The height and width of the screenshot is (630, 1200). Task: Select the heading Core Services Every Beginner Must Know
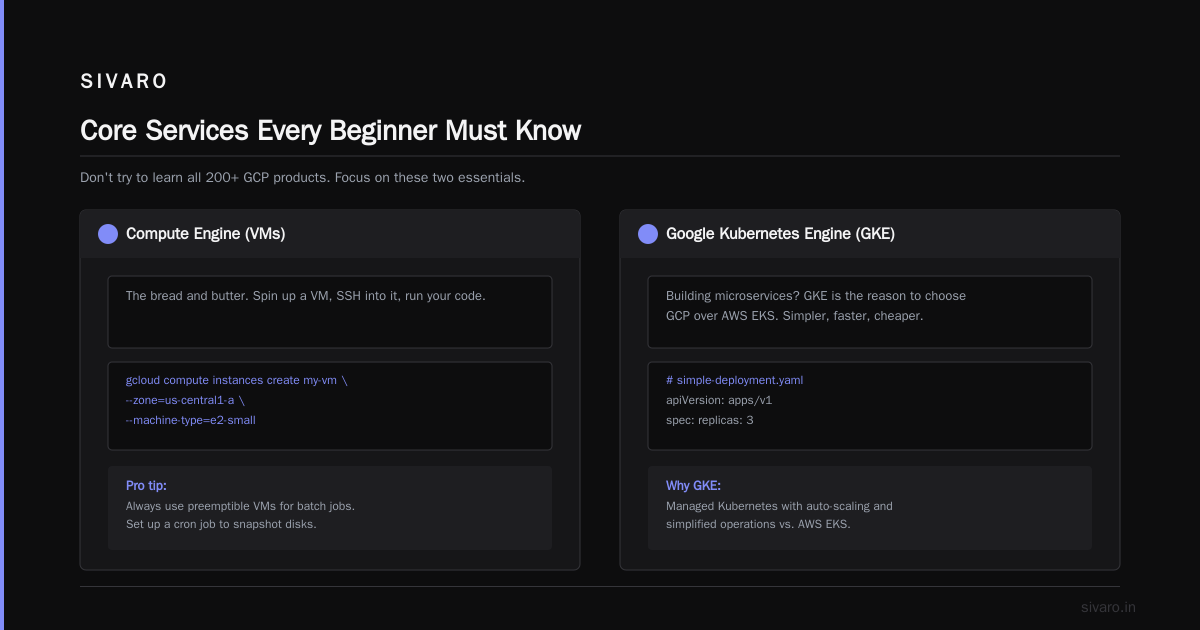330,131
